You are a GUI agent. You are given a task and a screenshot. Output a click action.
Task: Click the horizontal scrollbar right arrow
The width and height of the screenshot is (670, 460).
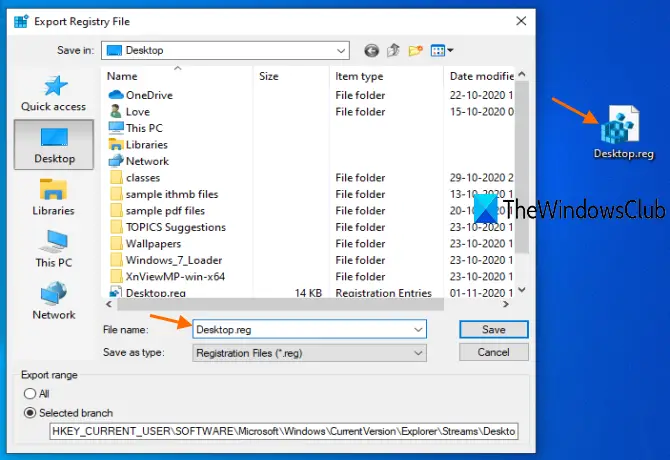(x=506, y=304)
